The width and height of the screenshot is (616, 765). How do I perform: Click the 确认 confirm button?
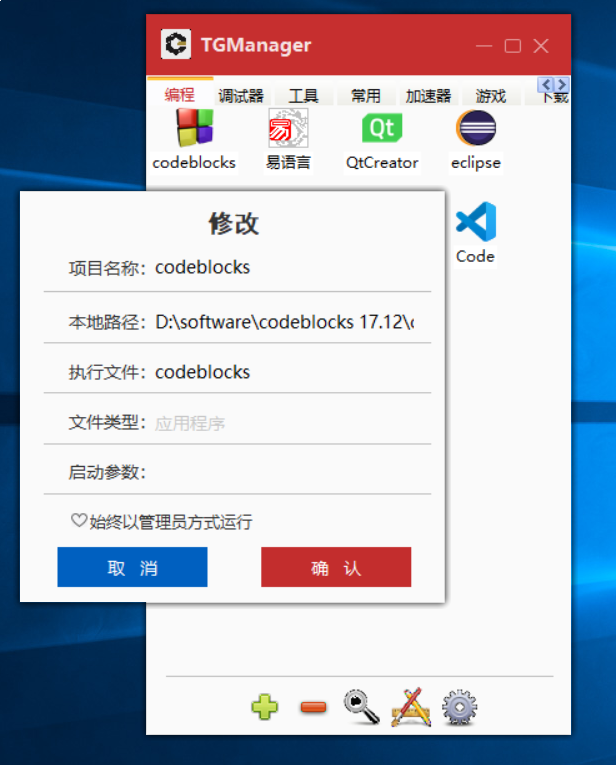point(336,567)
